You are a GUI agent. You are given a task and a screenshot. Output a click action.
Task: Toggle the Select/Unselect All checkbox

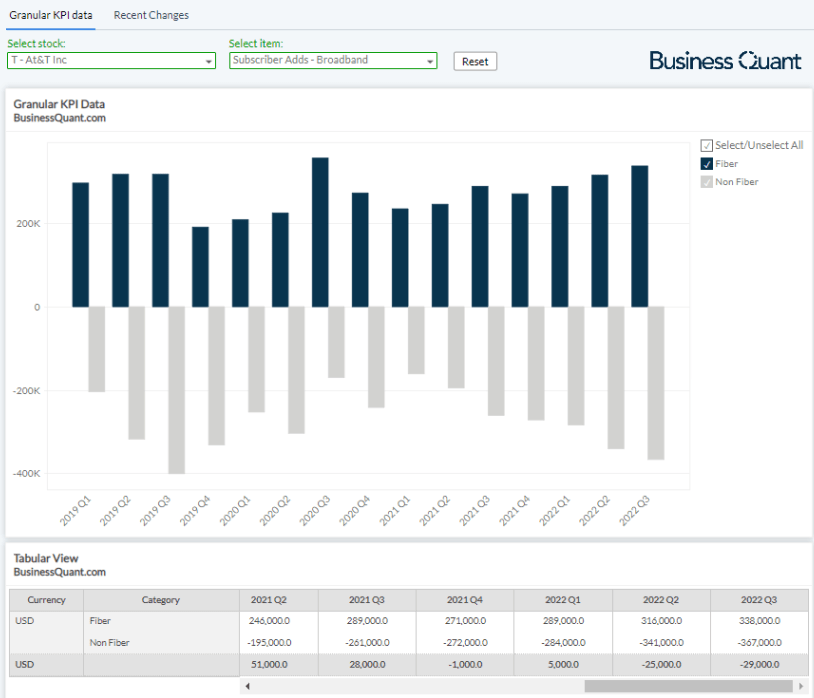(x=707, y=145)
